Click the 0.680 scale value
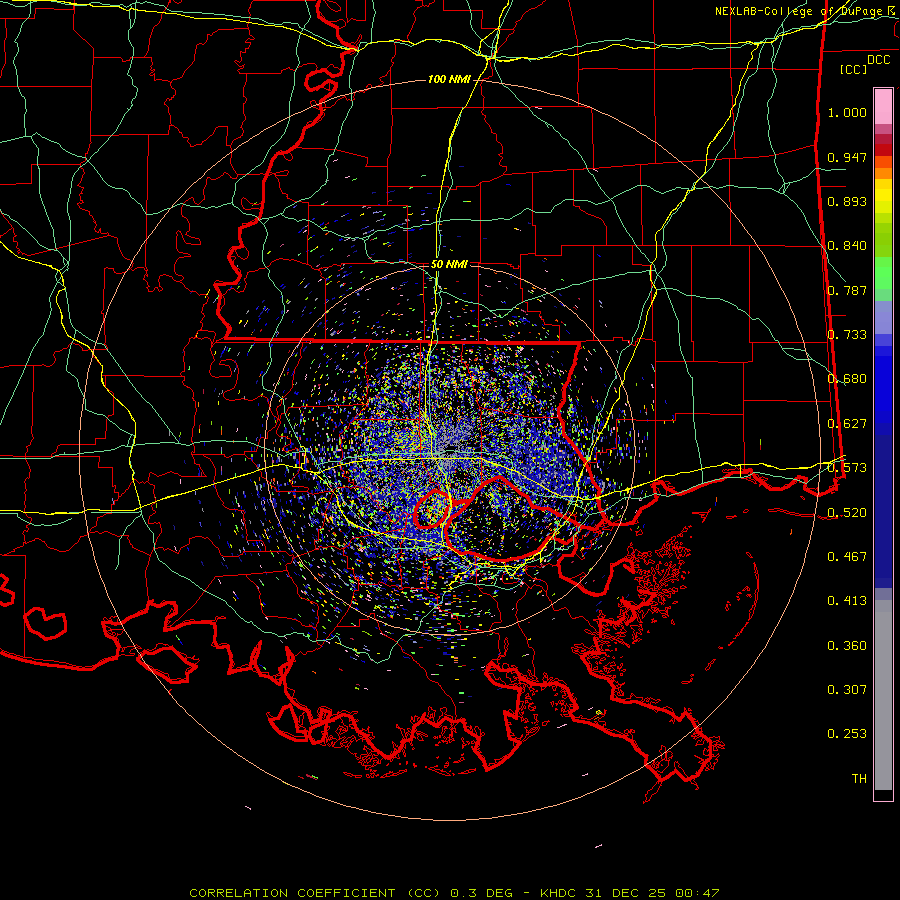The width and height of the screenshot is (900, 900). point(847,379)
